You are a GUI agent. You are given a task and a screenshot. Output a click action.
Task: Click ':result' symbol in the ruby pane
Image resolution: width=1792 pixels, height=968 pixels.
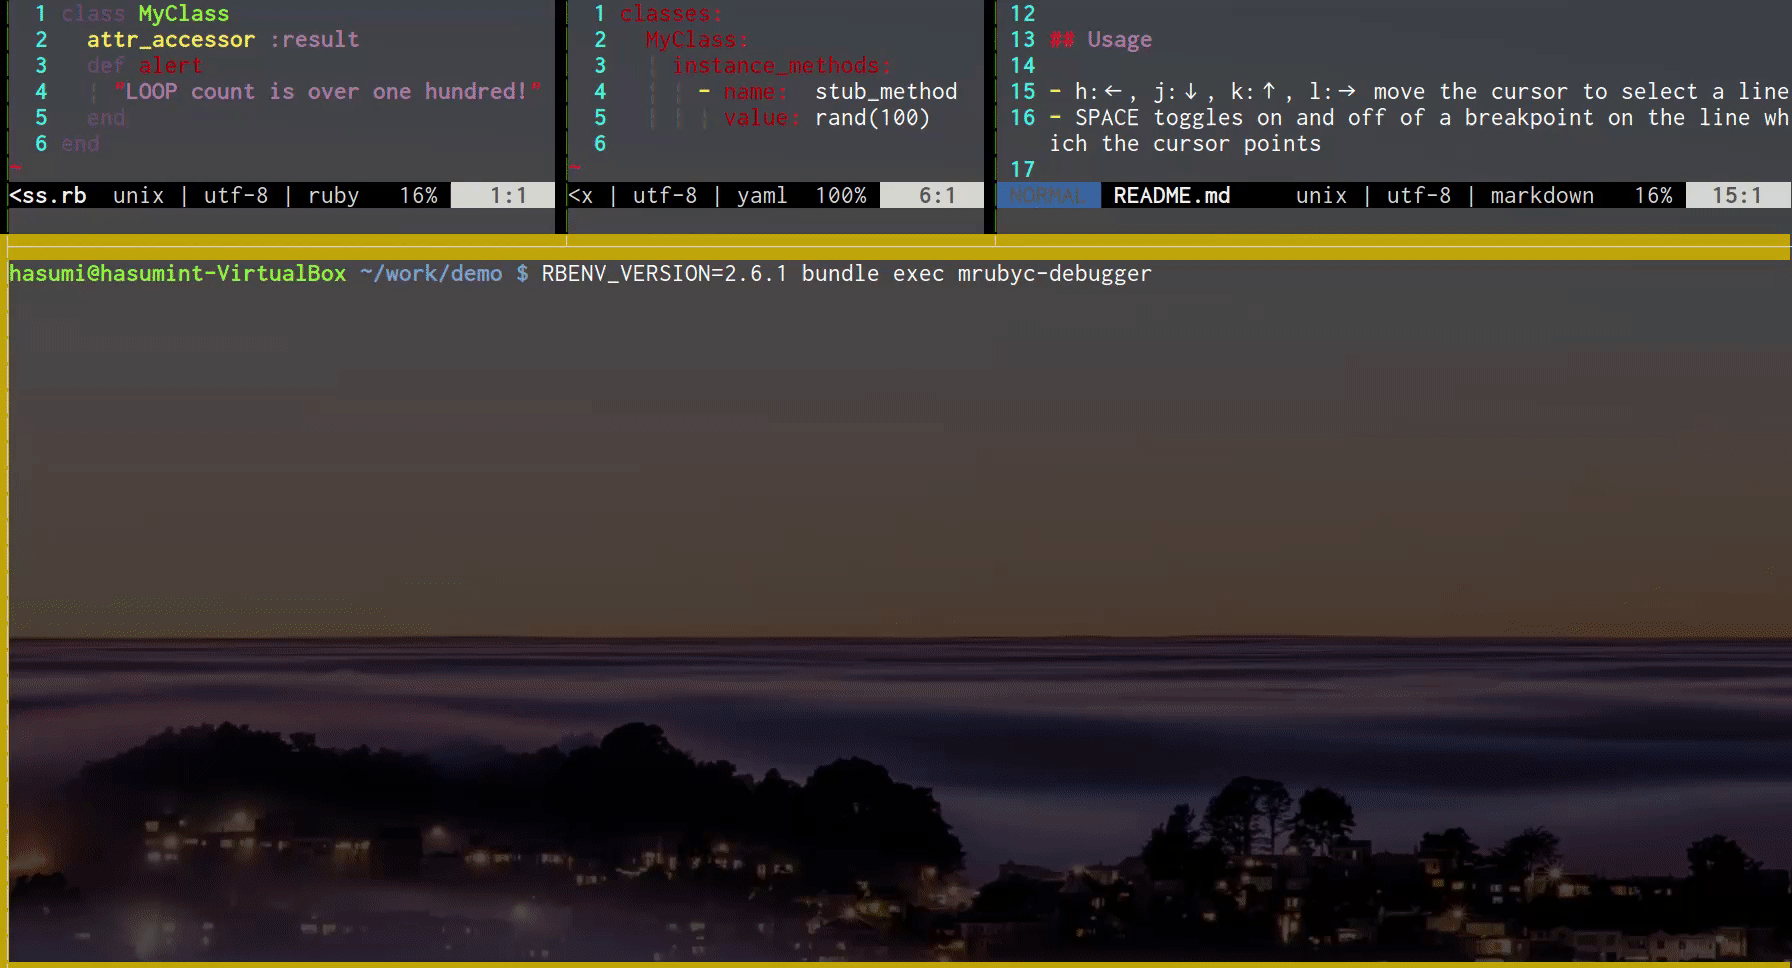314,40
